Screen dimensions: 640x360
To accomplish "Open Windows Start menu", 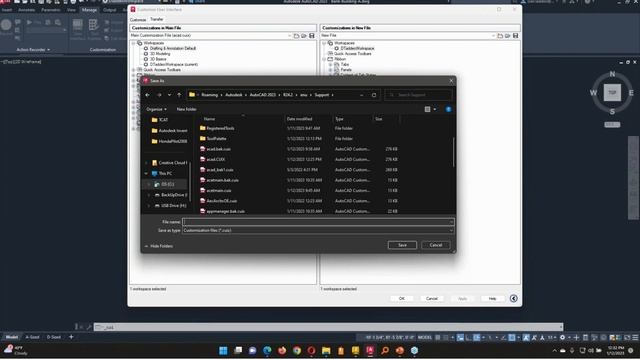I will coord(223,351).
